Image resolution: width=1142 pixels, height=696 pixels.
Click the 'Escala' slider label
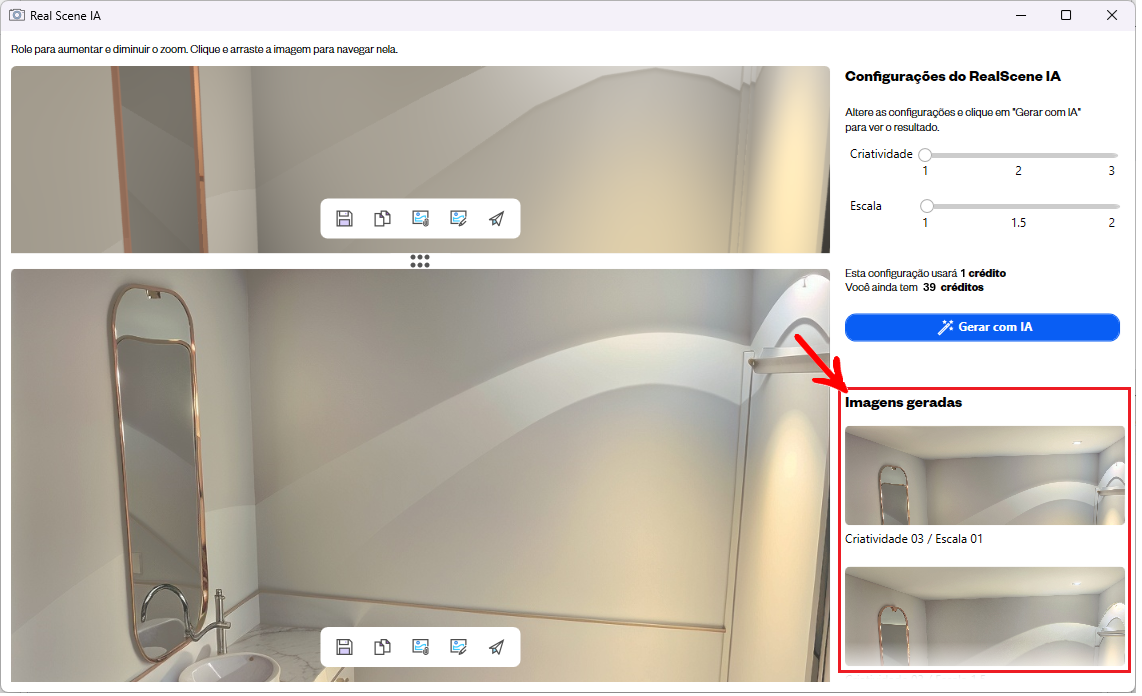tap(866, 206)
